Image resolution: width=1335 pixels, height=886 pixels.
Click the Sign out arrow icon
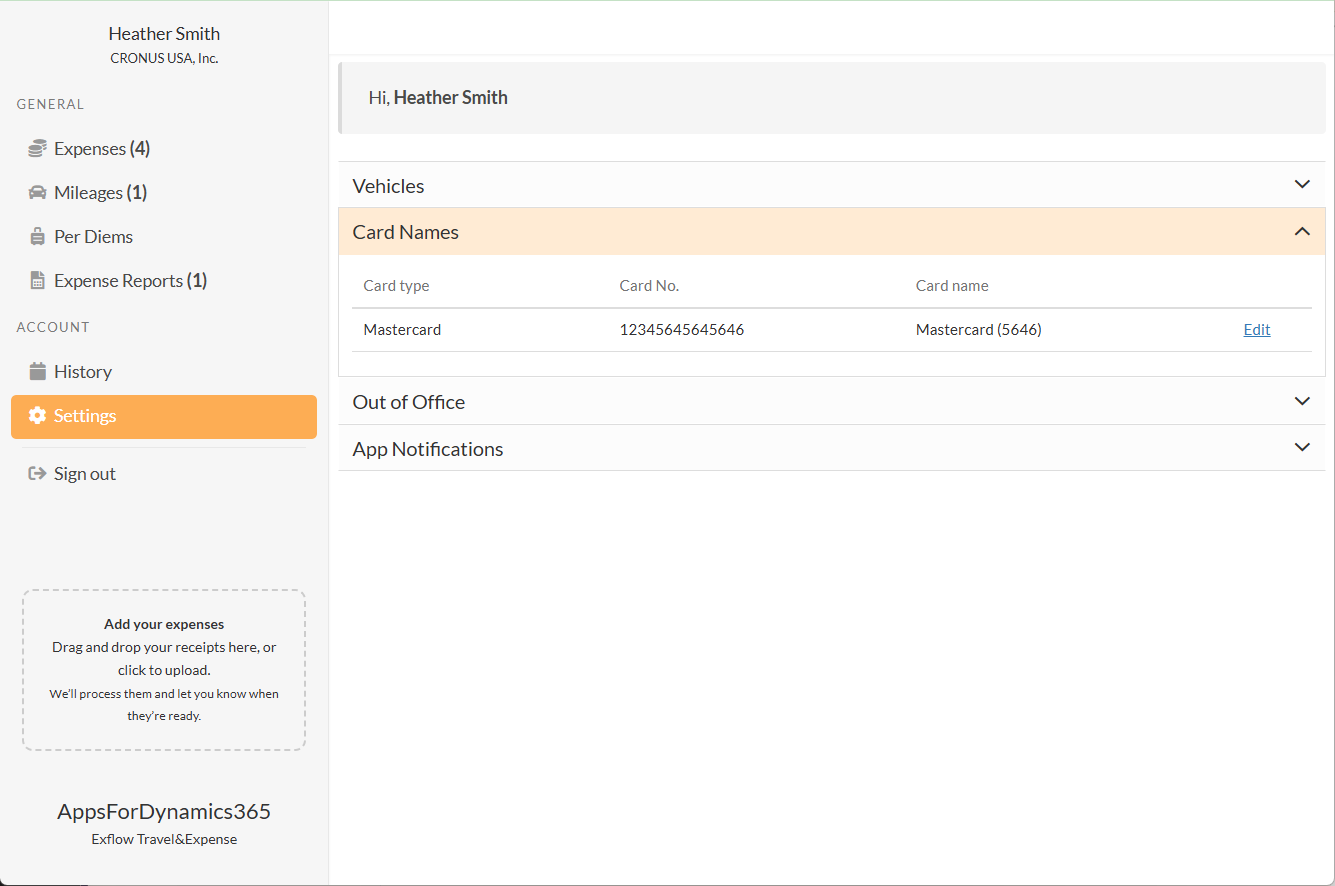pos(37,474)
